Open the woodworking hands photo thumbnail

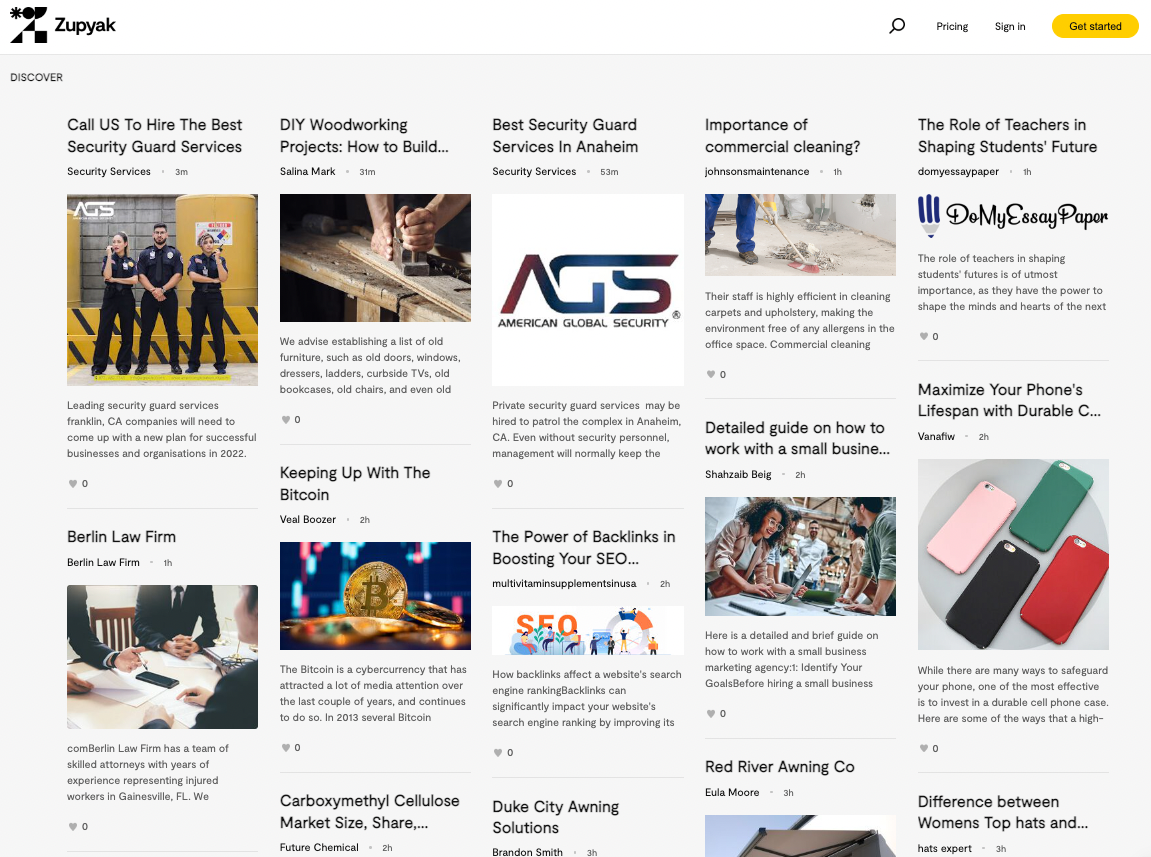point(375,258)
